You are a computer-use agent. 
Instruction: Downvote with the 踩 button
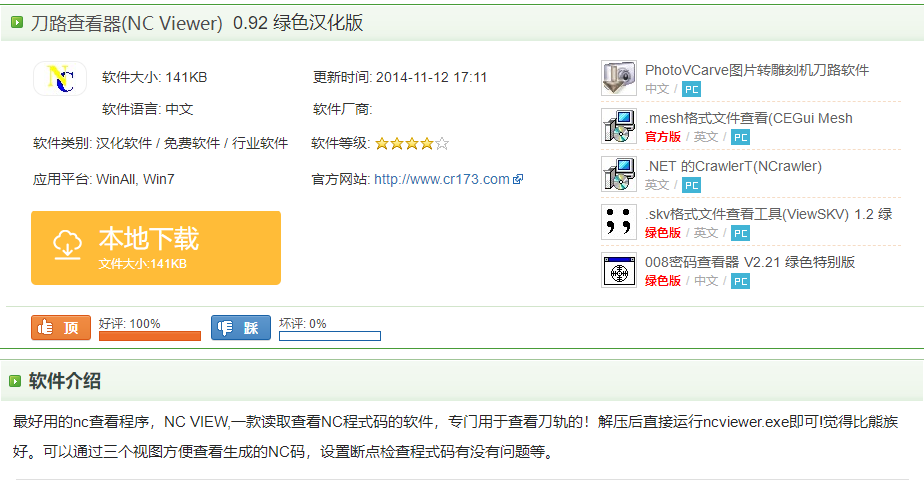coord(241,328)
